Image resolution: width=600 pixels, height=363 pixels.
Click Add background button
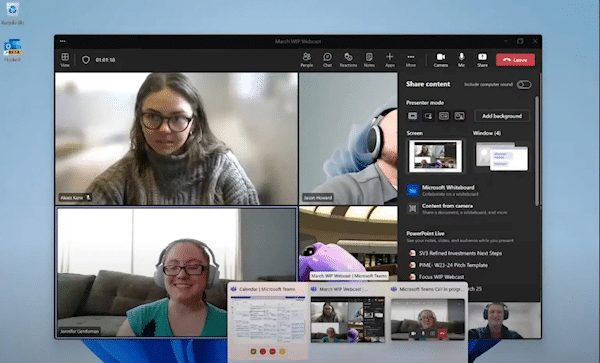pos(502,116)
